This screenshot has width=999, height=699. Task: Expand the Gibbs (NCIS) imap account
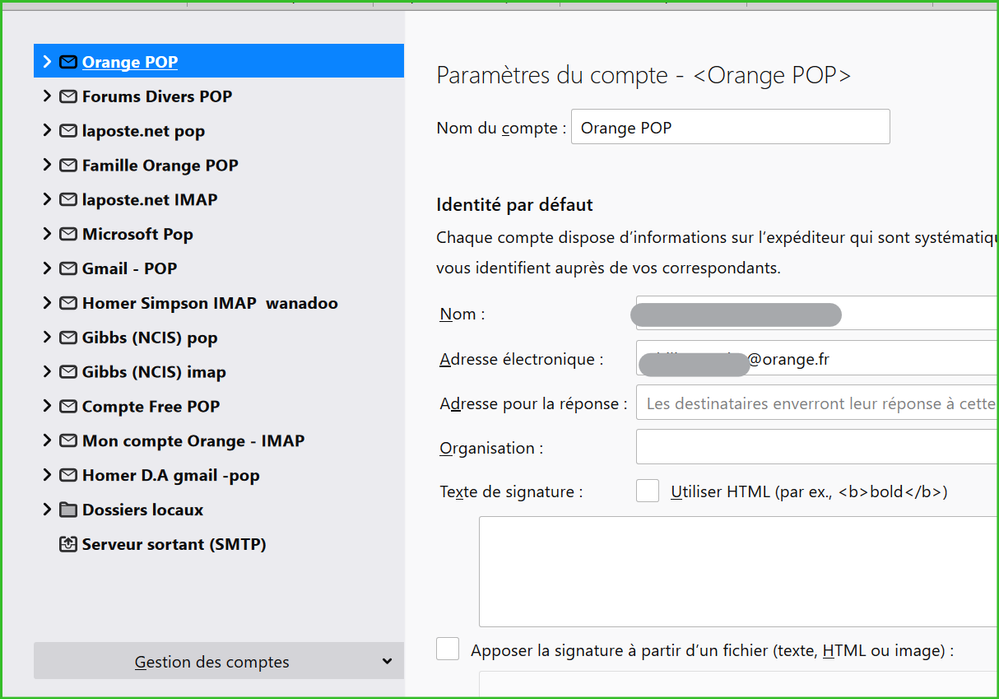coord(47,371)
